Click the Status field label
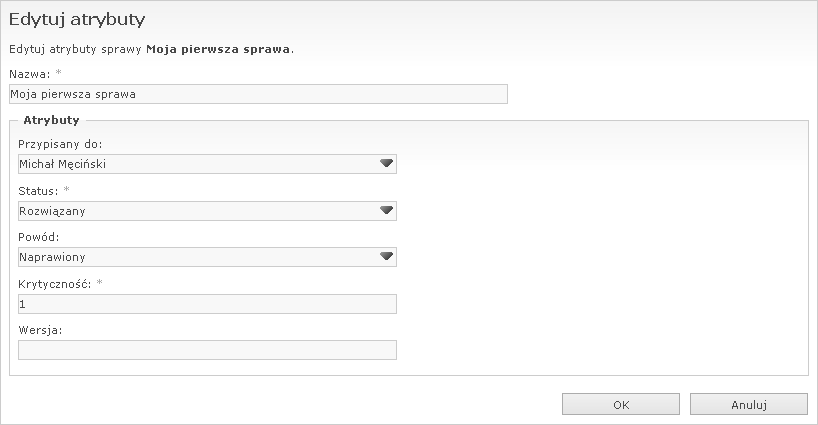The height and width of the screenshot is (425, 818). pyautogui.click(x=38, y=190)
